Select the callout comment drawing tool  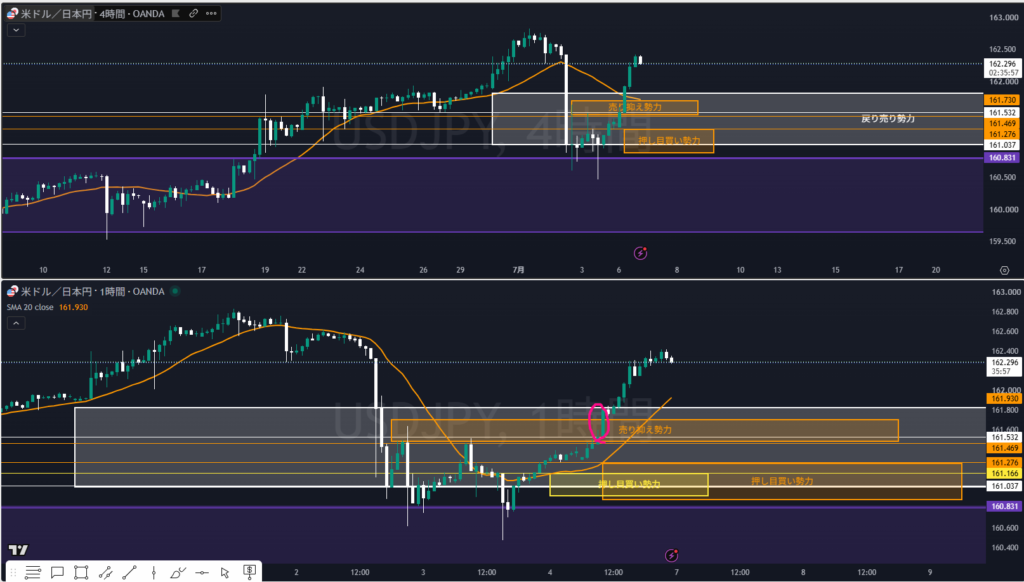point(57,573)
